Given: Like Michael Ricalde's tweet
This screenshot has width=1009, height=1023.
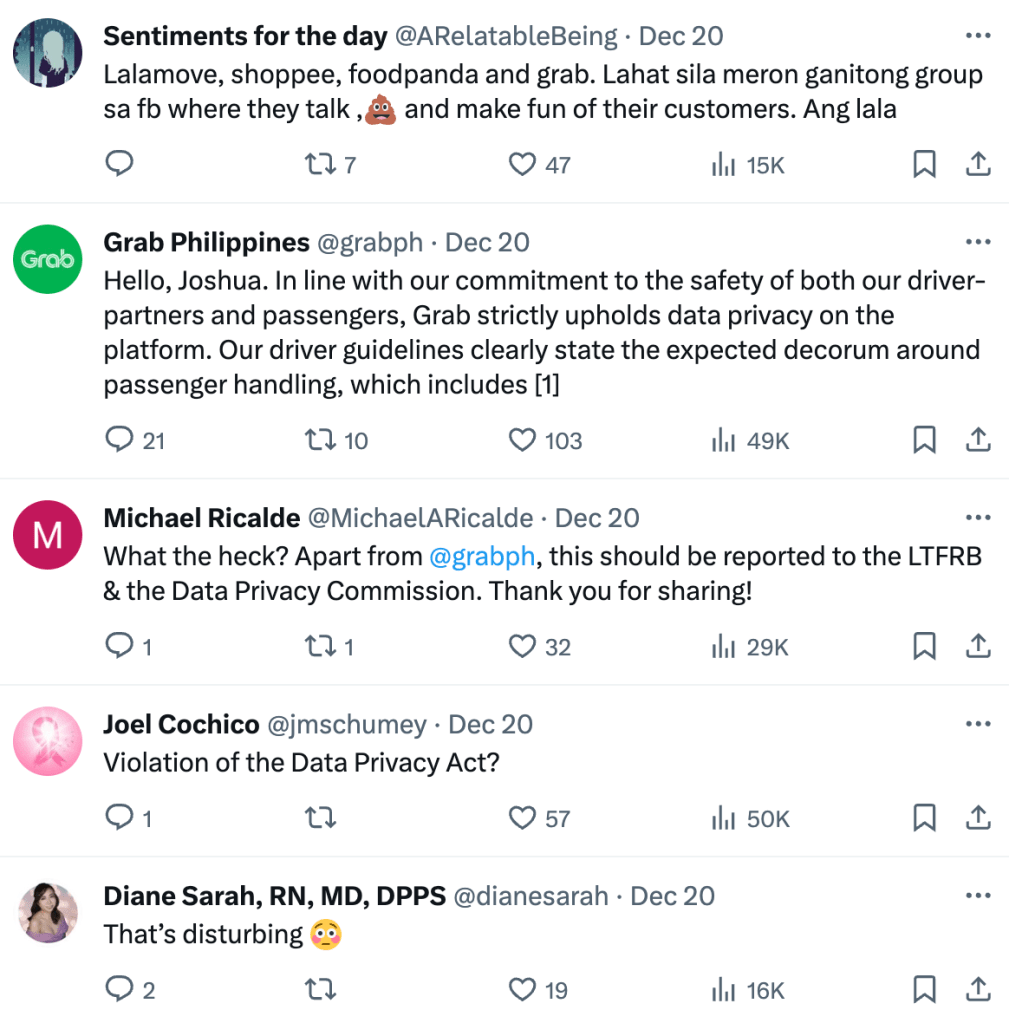Looking at the screenshot, I should pos(523,647).
